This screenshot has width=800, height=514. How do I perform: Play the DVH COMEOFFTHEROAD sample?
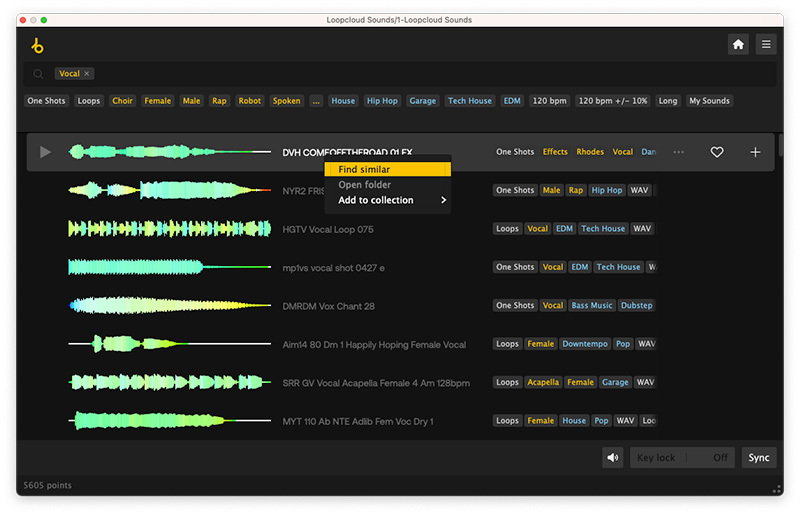pyautogui.click(x=45, y=152)
